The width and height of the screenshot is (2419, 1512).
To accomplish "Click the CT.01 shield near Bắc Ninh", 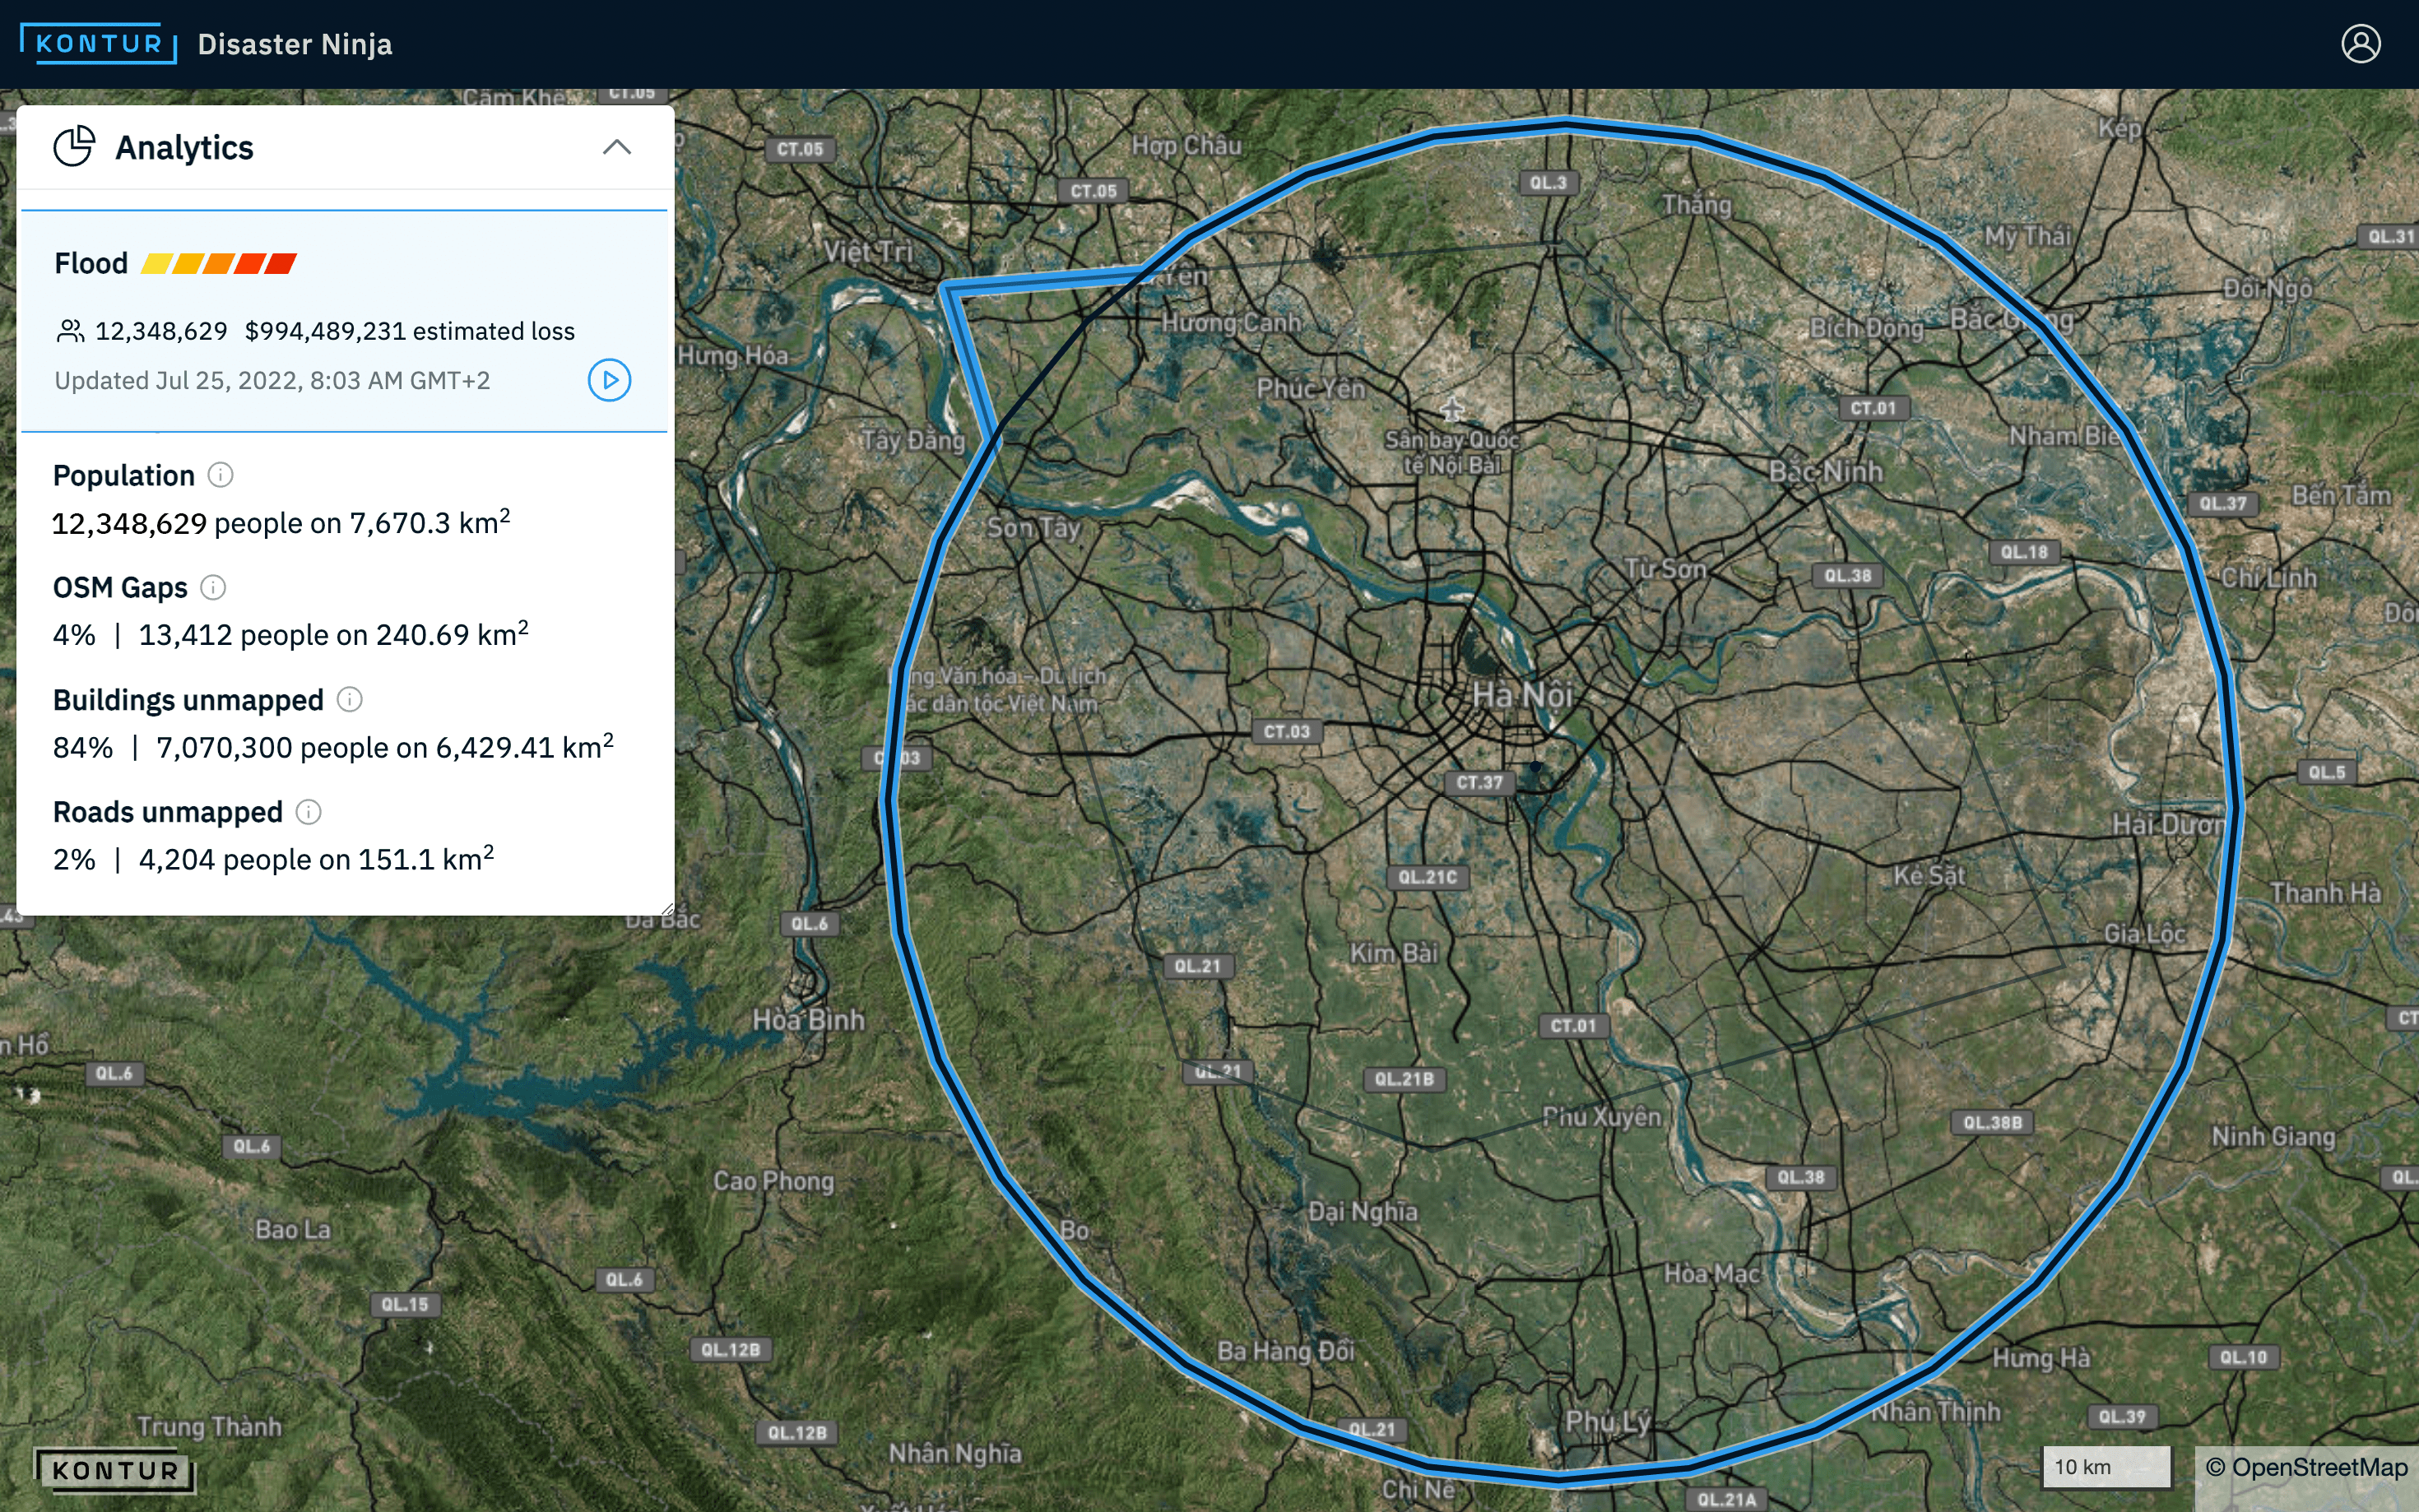I will [x=1873, y=408].
